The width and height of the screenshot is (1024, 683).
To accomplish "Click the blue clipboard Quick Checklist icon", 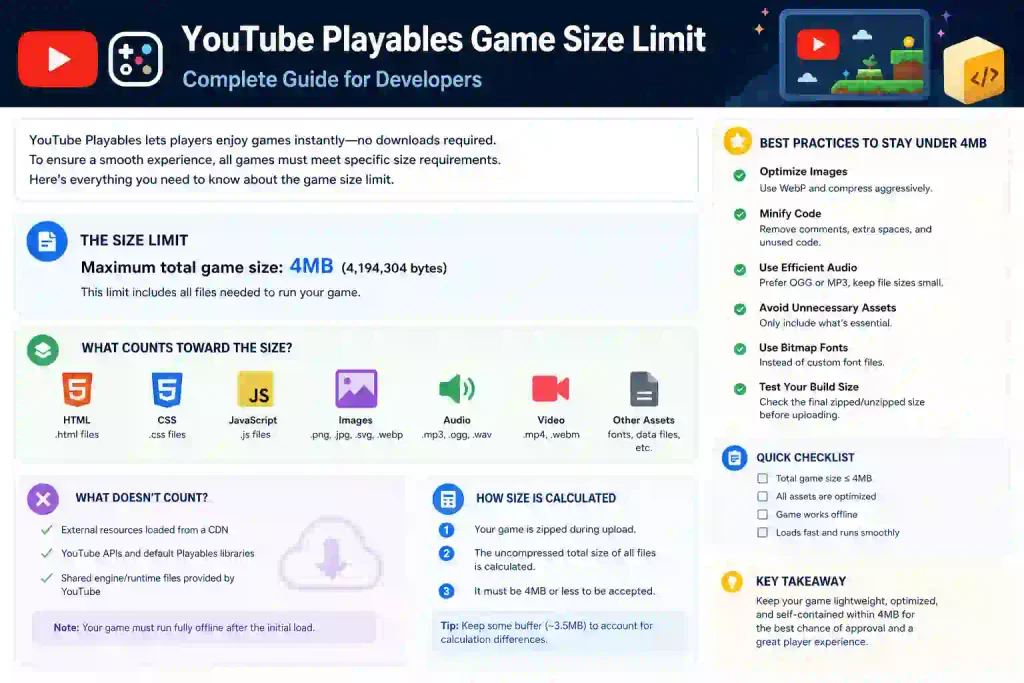I will (735, 458).
